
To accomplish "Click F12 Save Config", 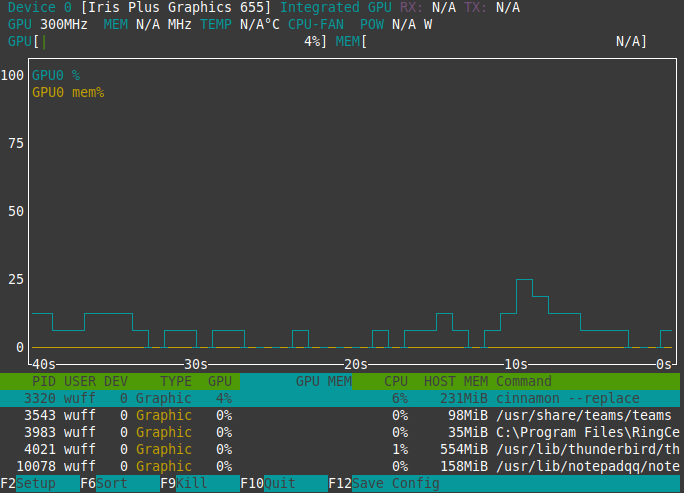I will point(382,484).
